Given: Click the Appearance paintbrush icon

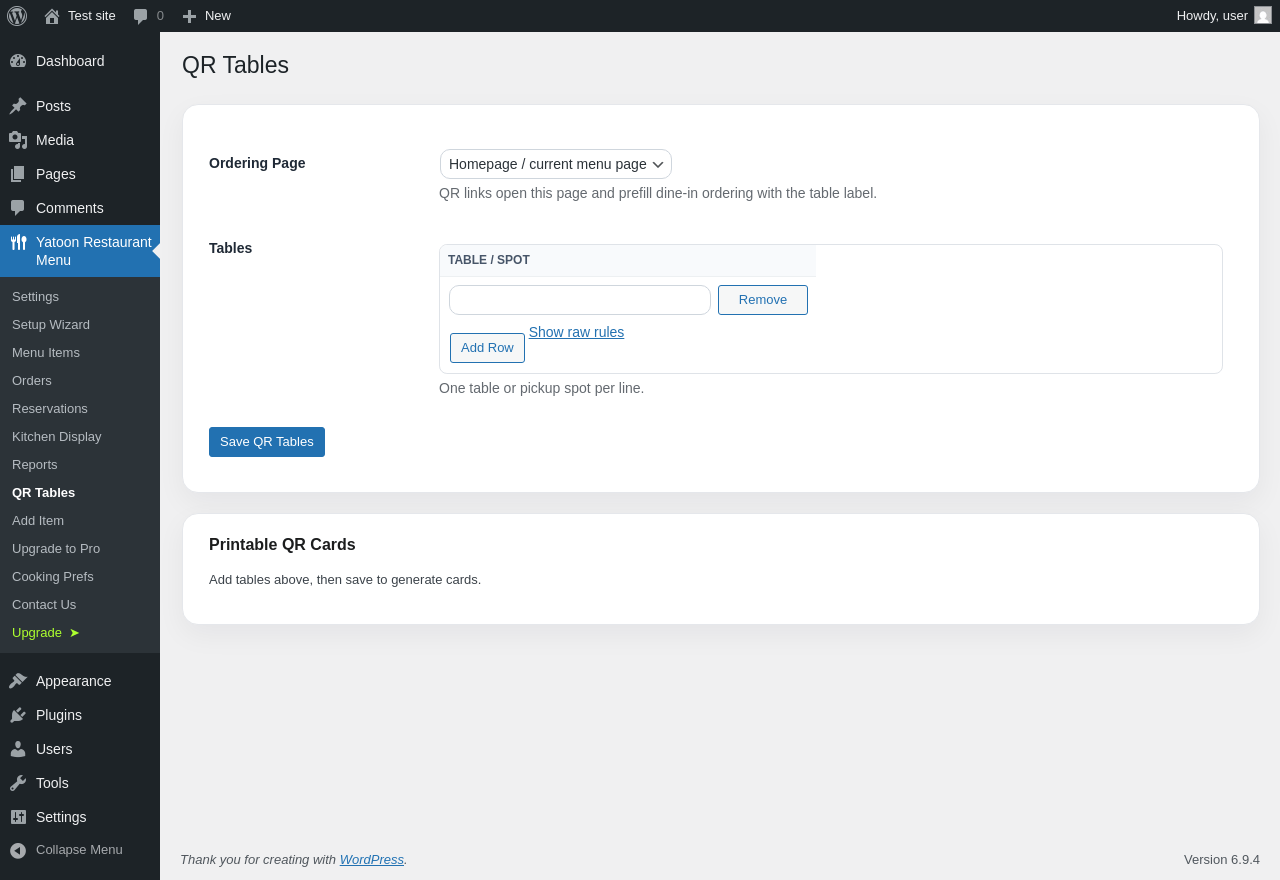Looking at the screenshot, I should click(x=18, y=681).
